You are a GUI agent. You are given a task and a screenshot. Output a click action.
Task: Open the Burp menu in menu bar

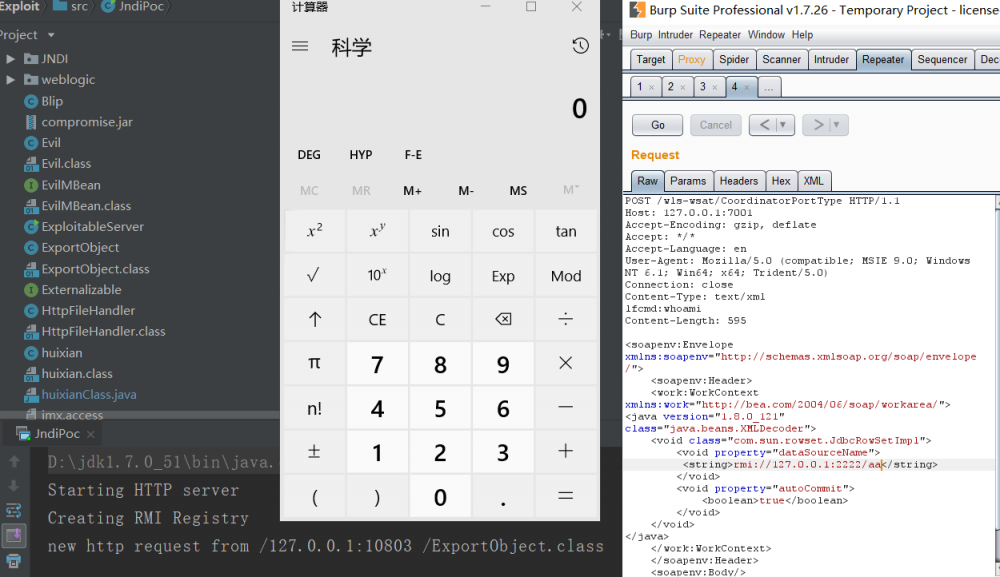point(641,35)
